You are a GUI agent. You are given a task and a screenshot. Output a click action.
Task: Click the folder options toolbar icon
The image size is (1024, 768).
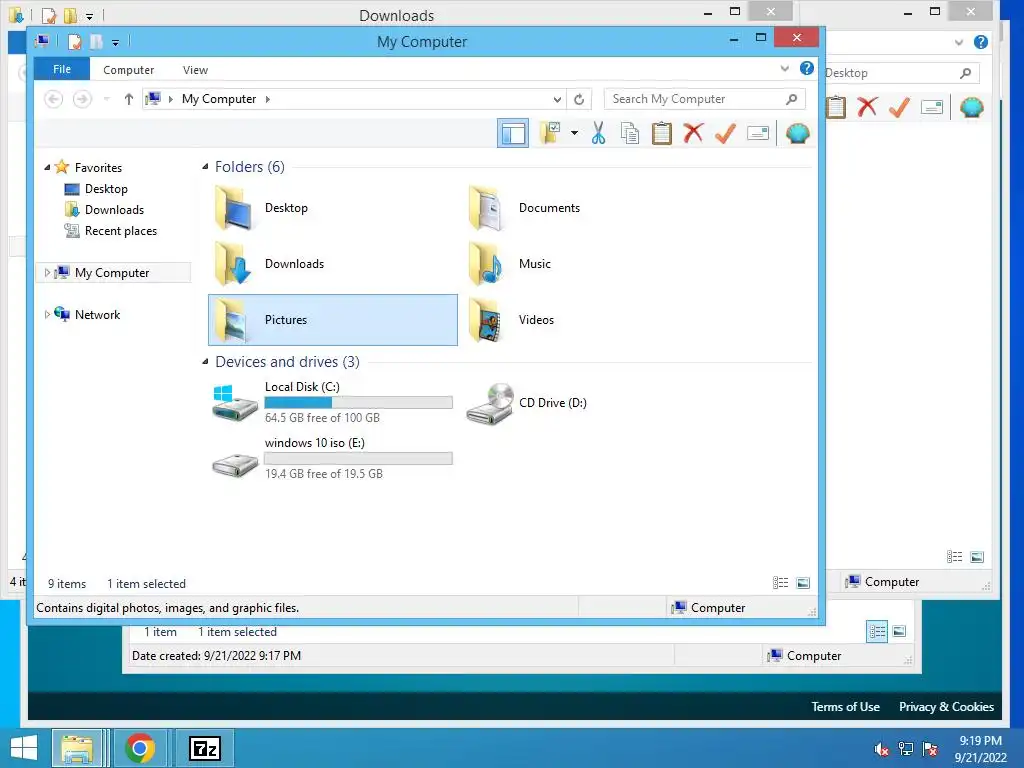click(550, 133)
